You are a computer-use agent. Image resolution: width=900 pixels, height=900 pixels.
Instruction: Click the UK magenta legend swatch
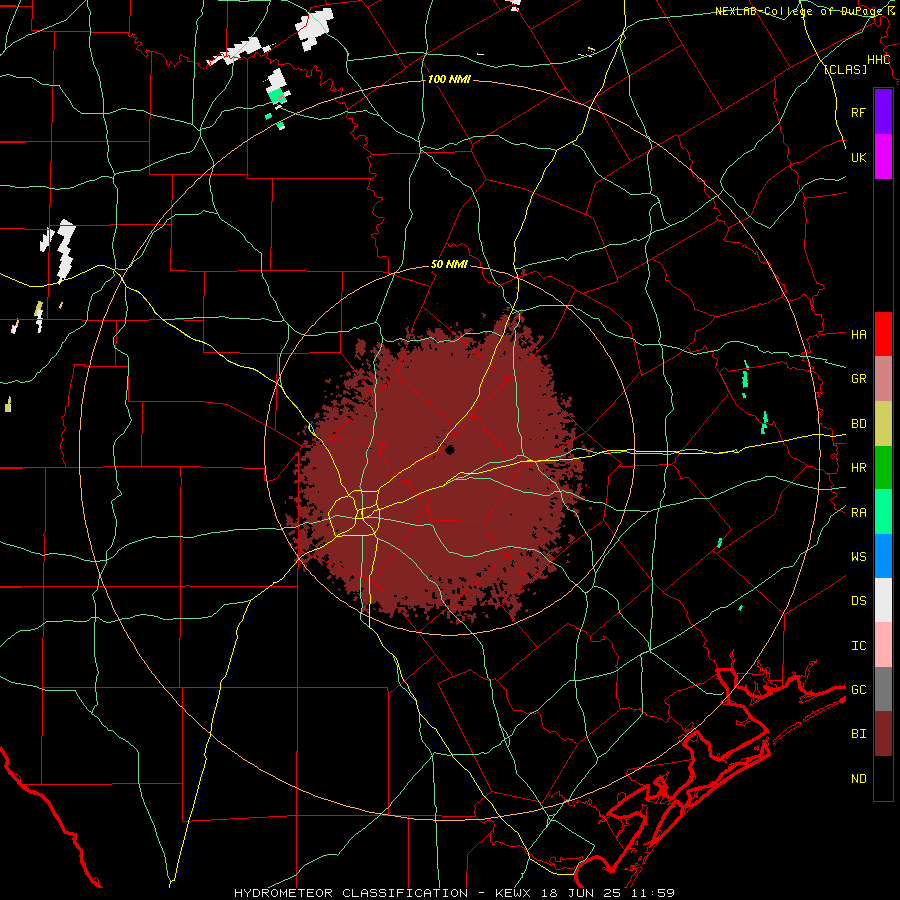point(883,157)
